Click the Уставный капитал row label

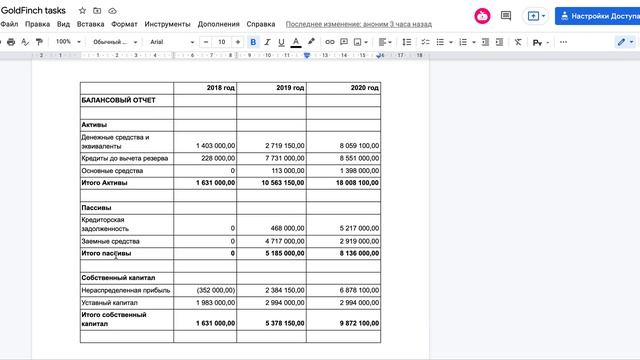click(109, 303)
